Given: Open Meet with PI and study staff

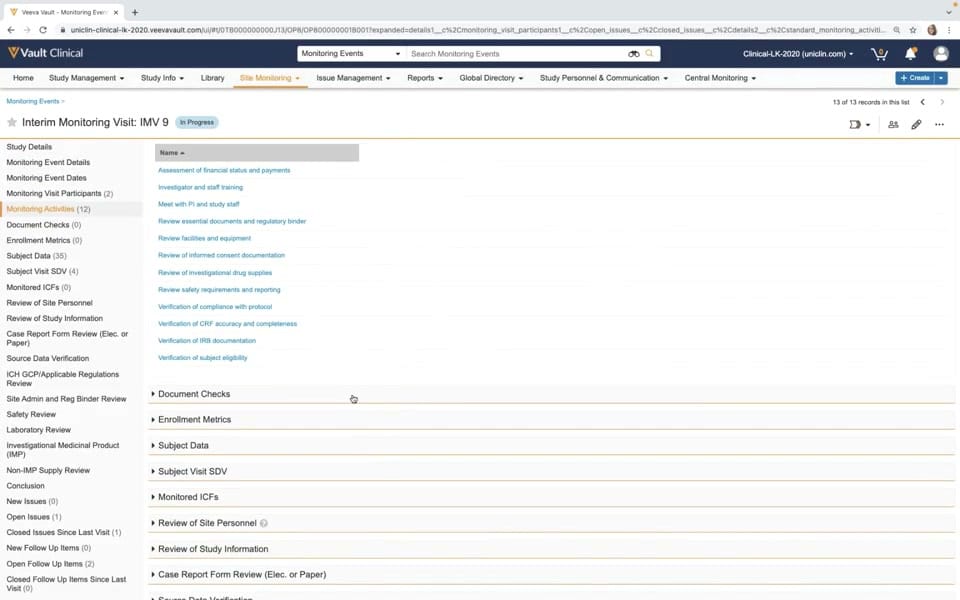Looking at the screenshot, I should tap(198, 204).
